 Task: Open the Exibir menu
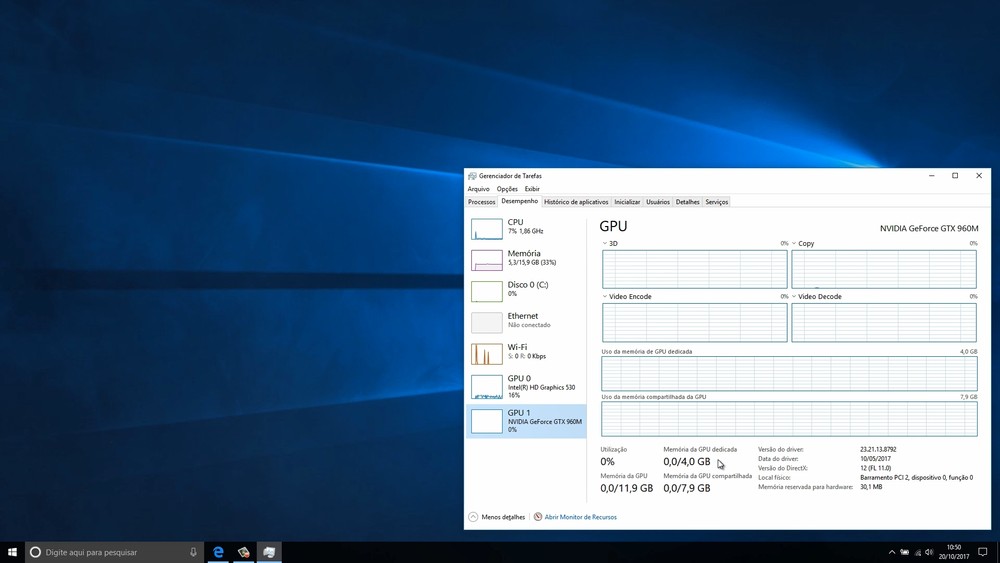coord(532,189)
